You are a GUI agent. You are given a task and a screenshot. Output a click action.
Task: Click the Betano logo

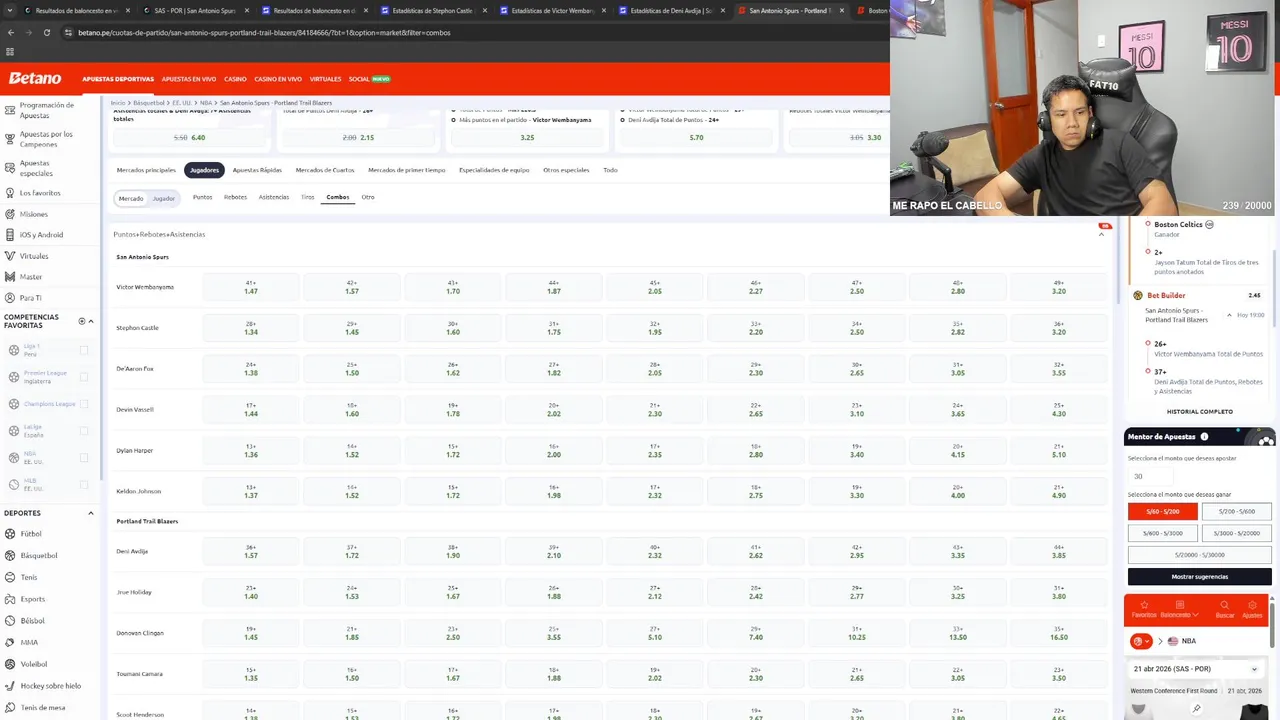(35, 78)
